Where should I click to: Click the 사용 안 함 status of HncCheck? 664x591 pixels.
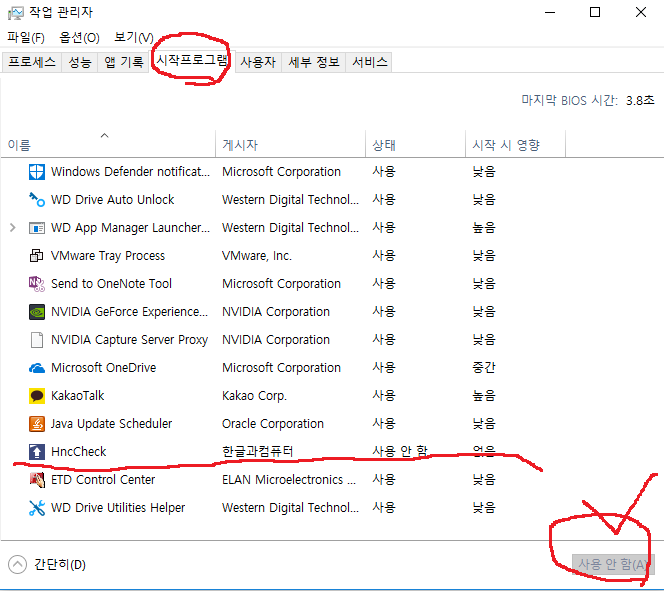(x=400, y=451)
